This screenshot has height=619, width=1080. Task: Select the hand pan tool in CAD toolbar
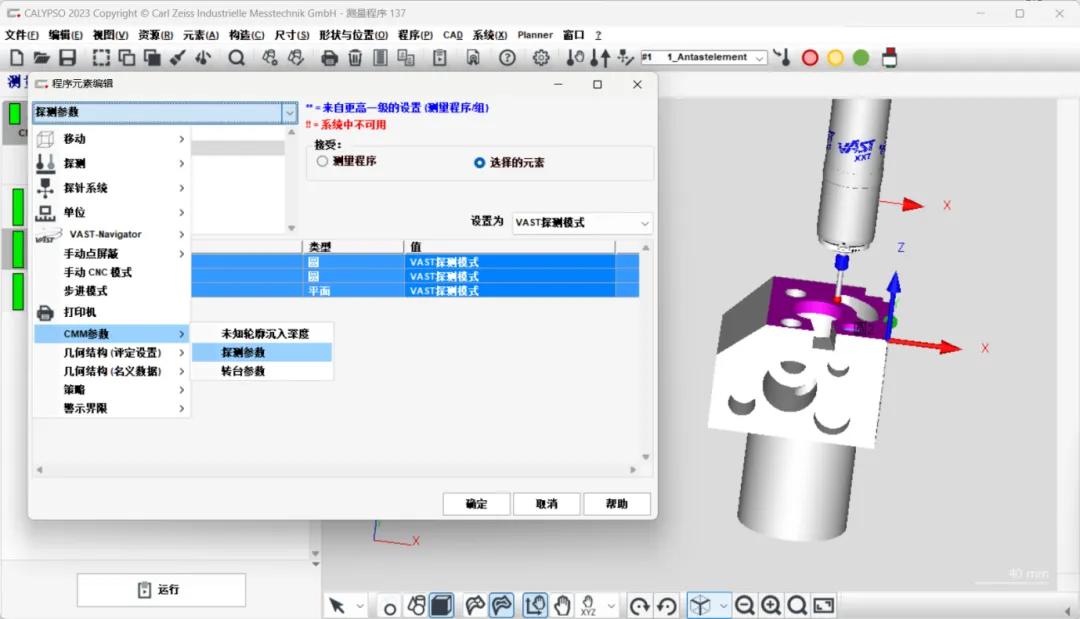pos(563,606)
